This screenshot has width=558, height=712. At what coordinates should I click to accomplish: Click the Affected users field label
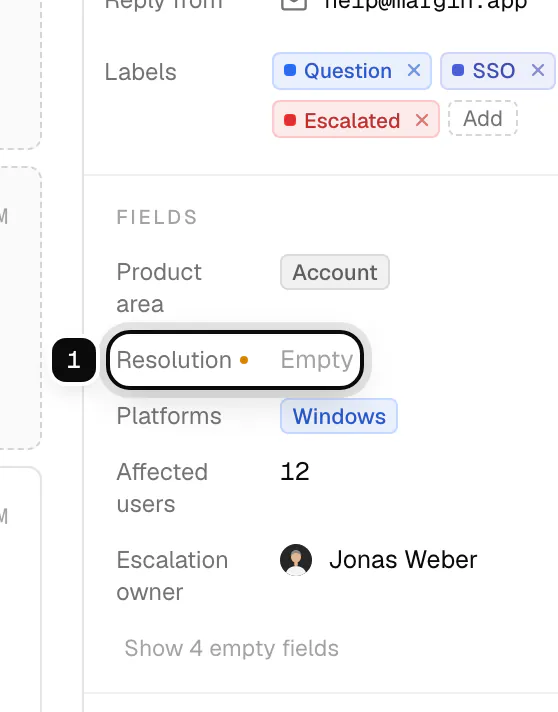[162, 488]
